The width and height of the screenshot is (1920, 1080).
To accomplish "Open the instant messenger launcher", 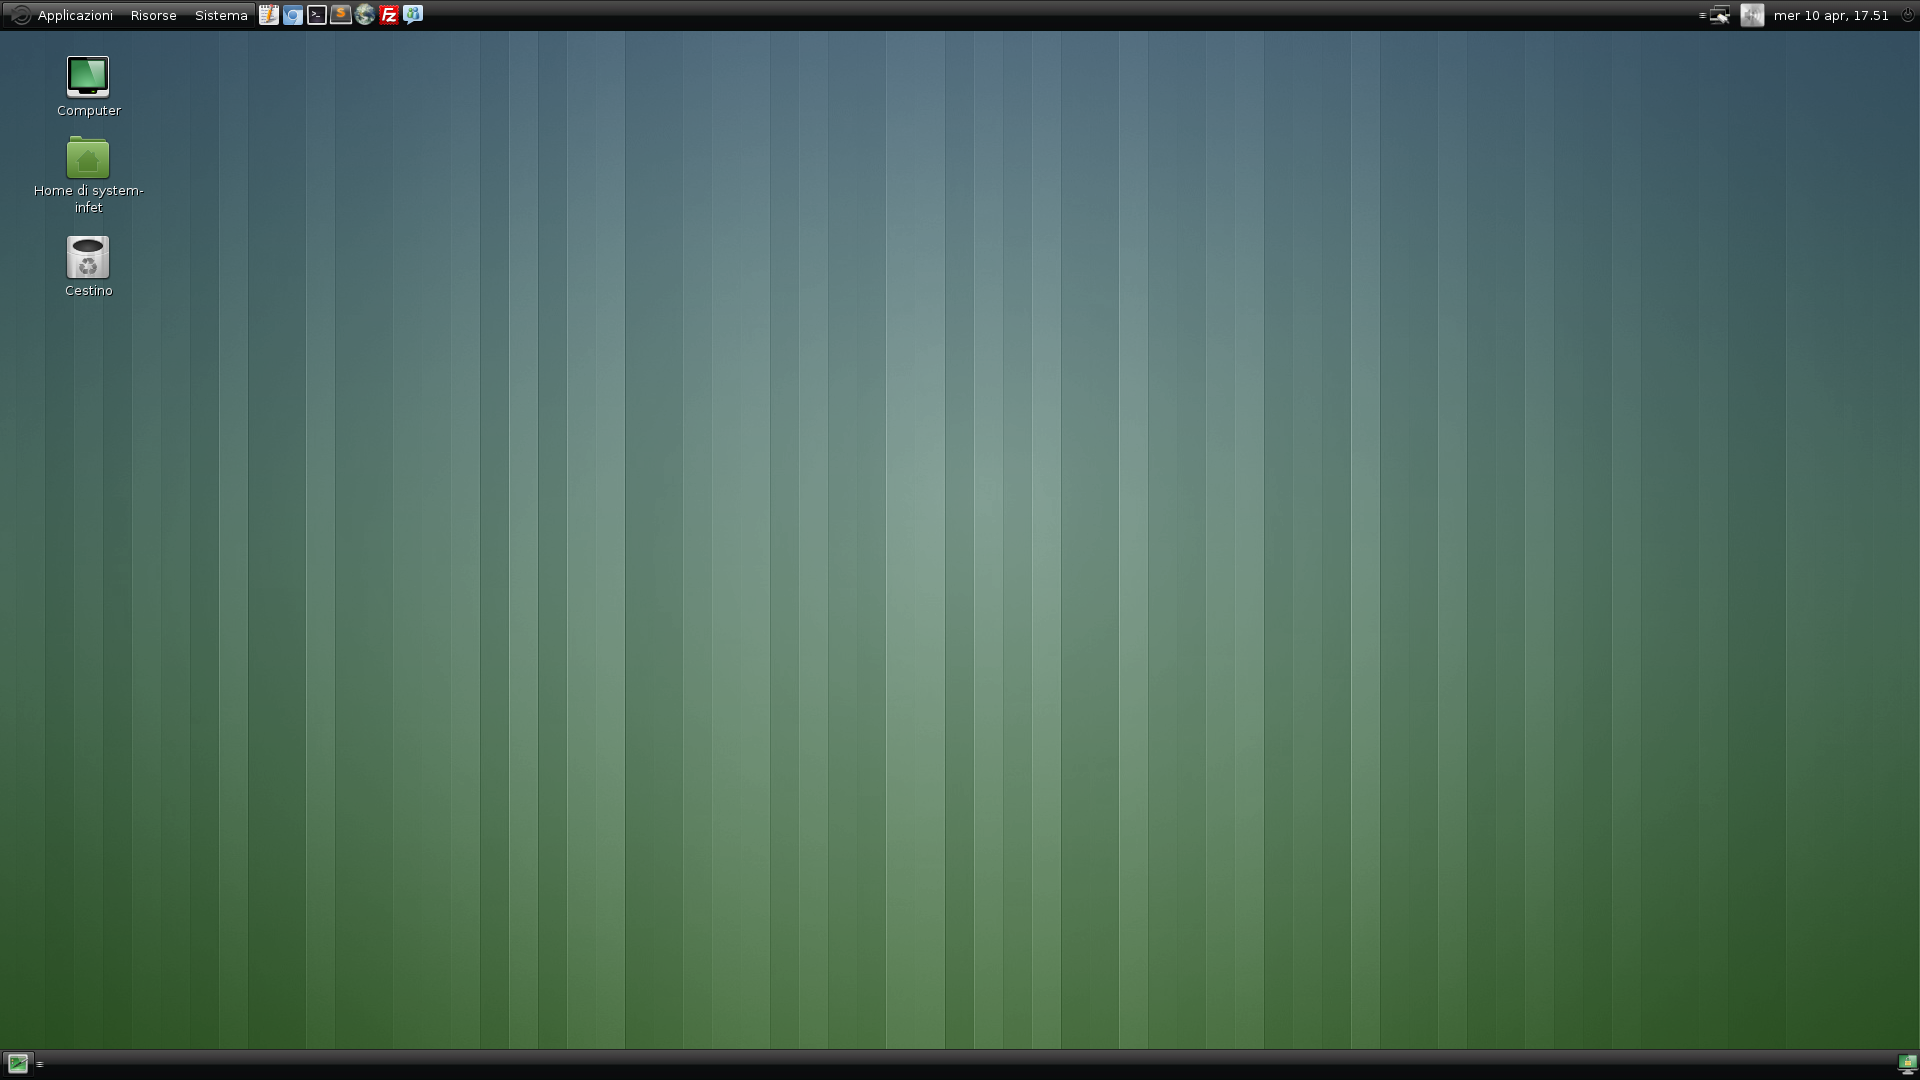I will click(x=413, y=15).
